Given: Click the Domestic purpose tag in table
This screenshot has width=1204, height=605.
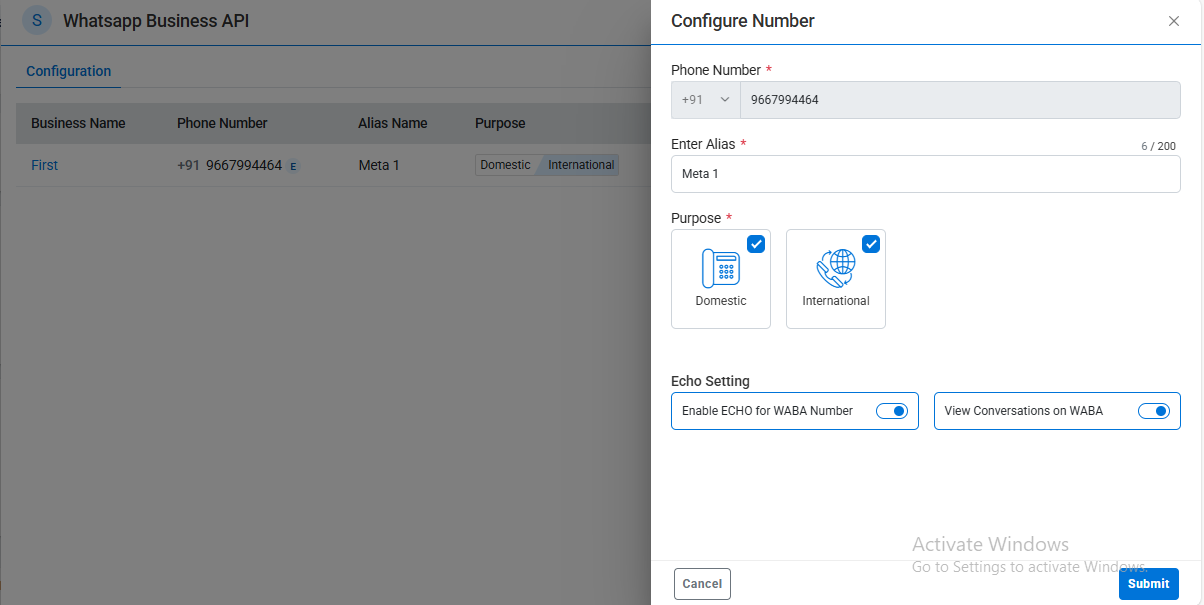Looking at the screenshot, I should tap(505, 165).
